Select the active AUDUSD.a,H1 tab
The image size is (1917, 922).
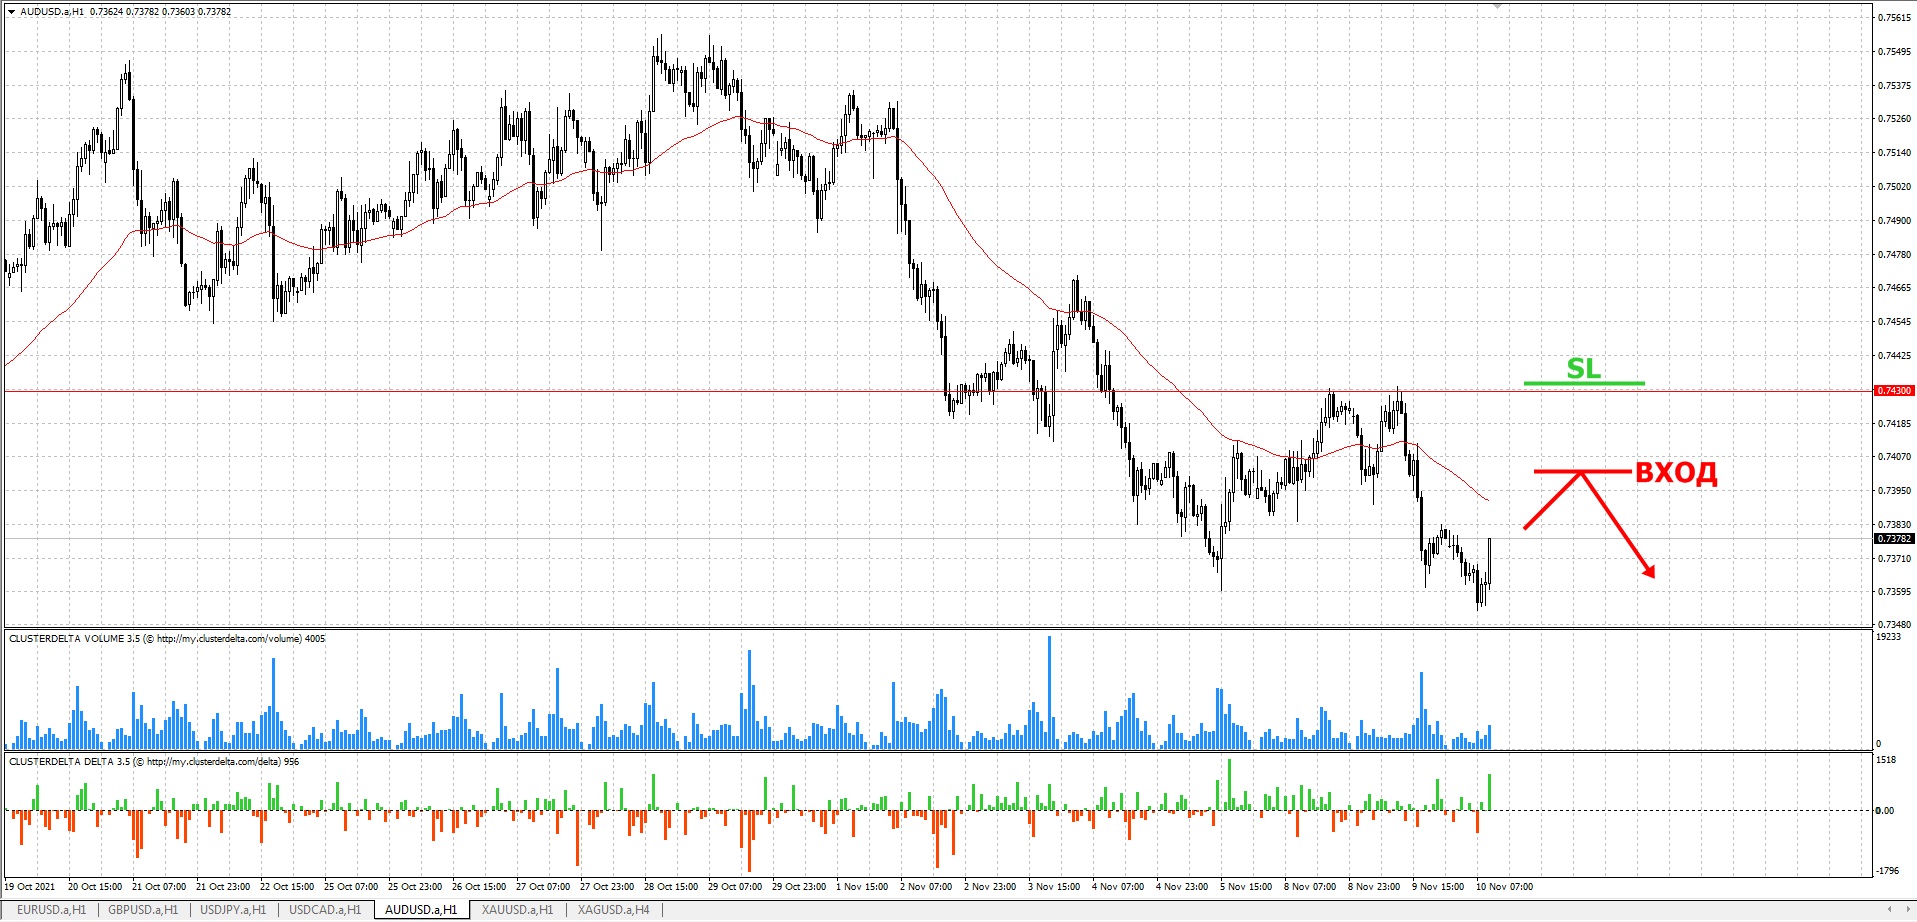pos(421,910)
